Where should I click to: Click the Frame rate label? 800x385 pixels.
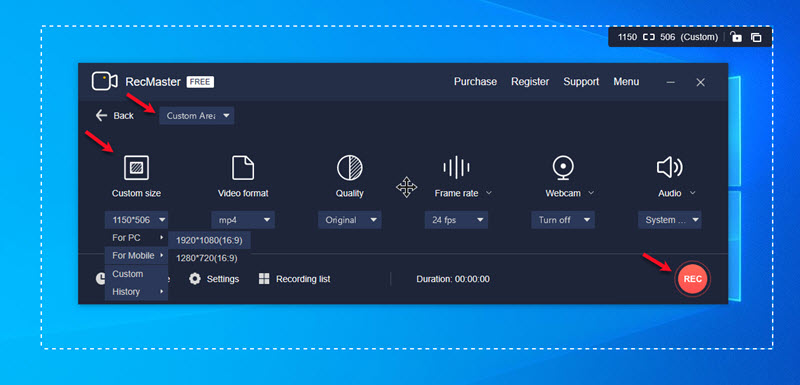(456, 193)
